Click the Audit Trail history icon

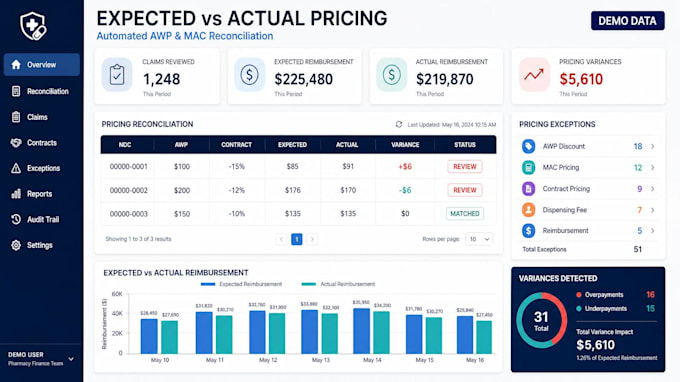(x=16, y=219)
